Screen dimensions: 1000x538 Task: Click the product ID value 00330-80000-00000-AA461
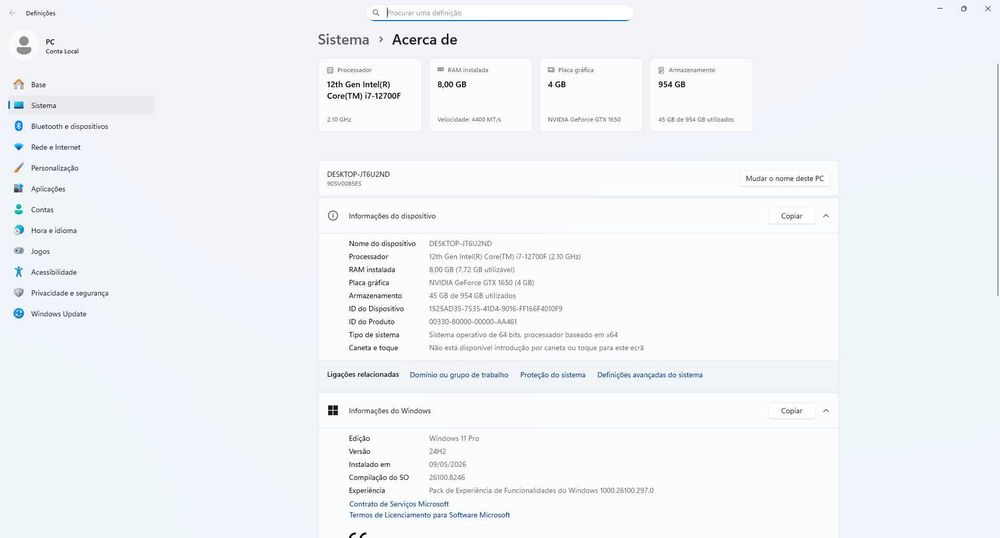pos(473,322)
